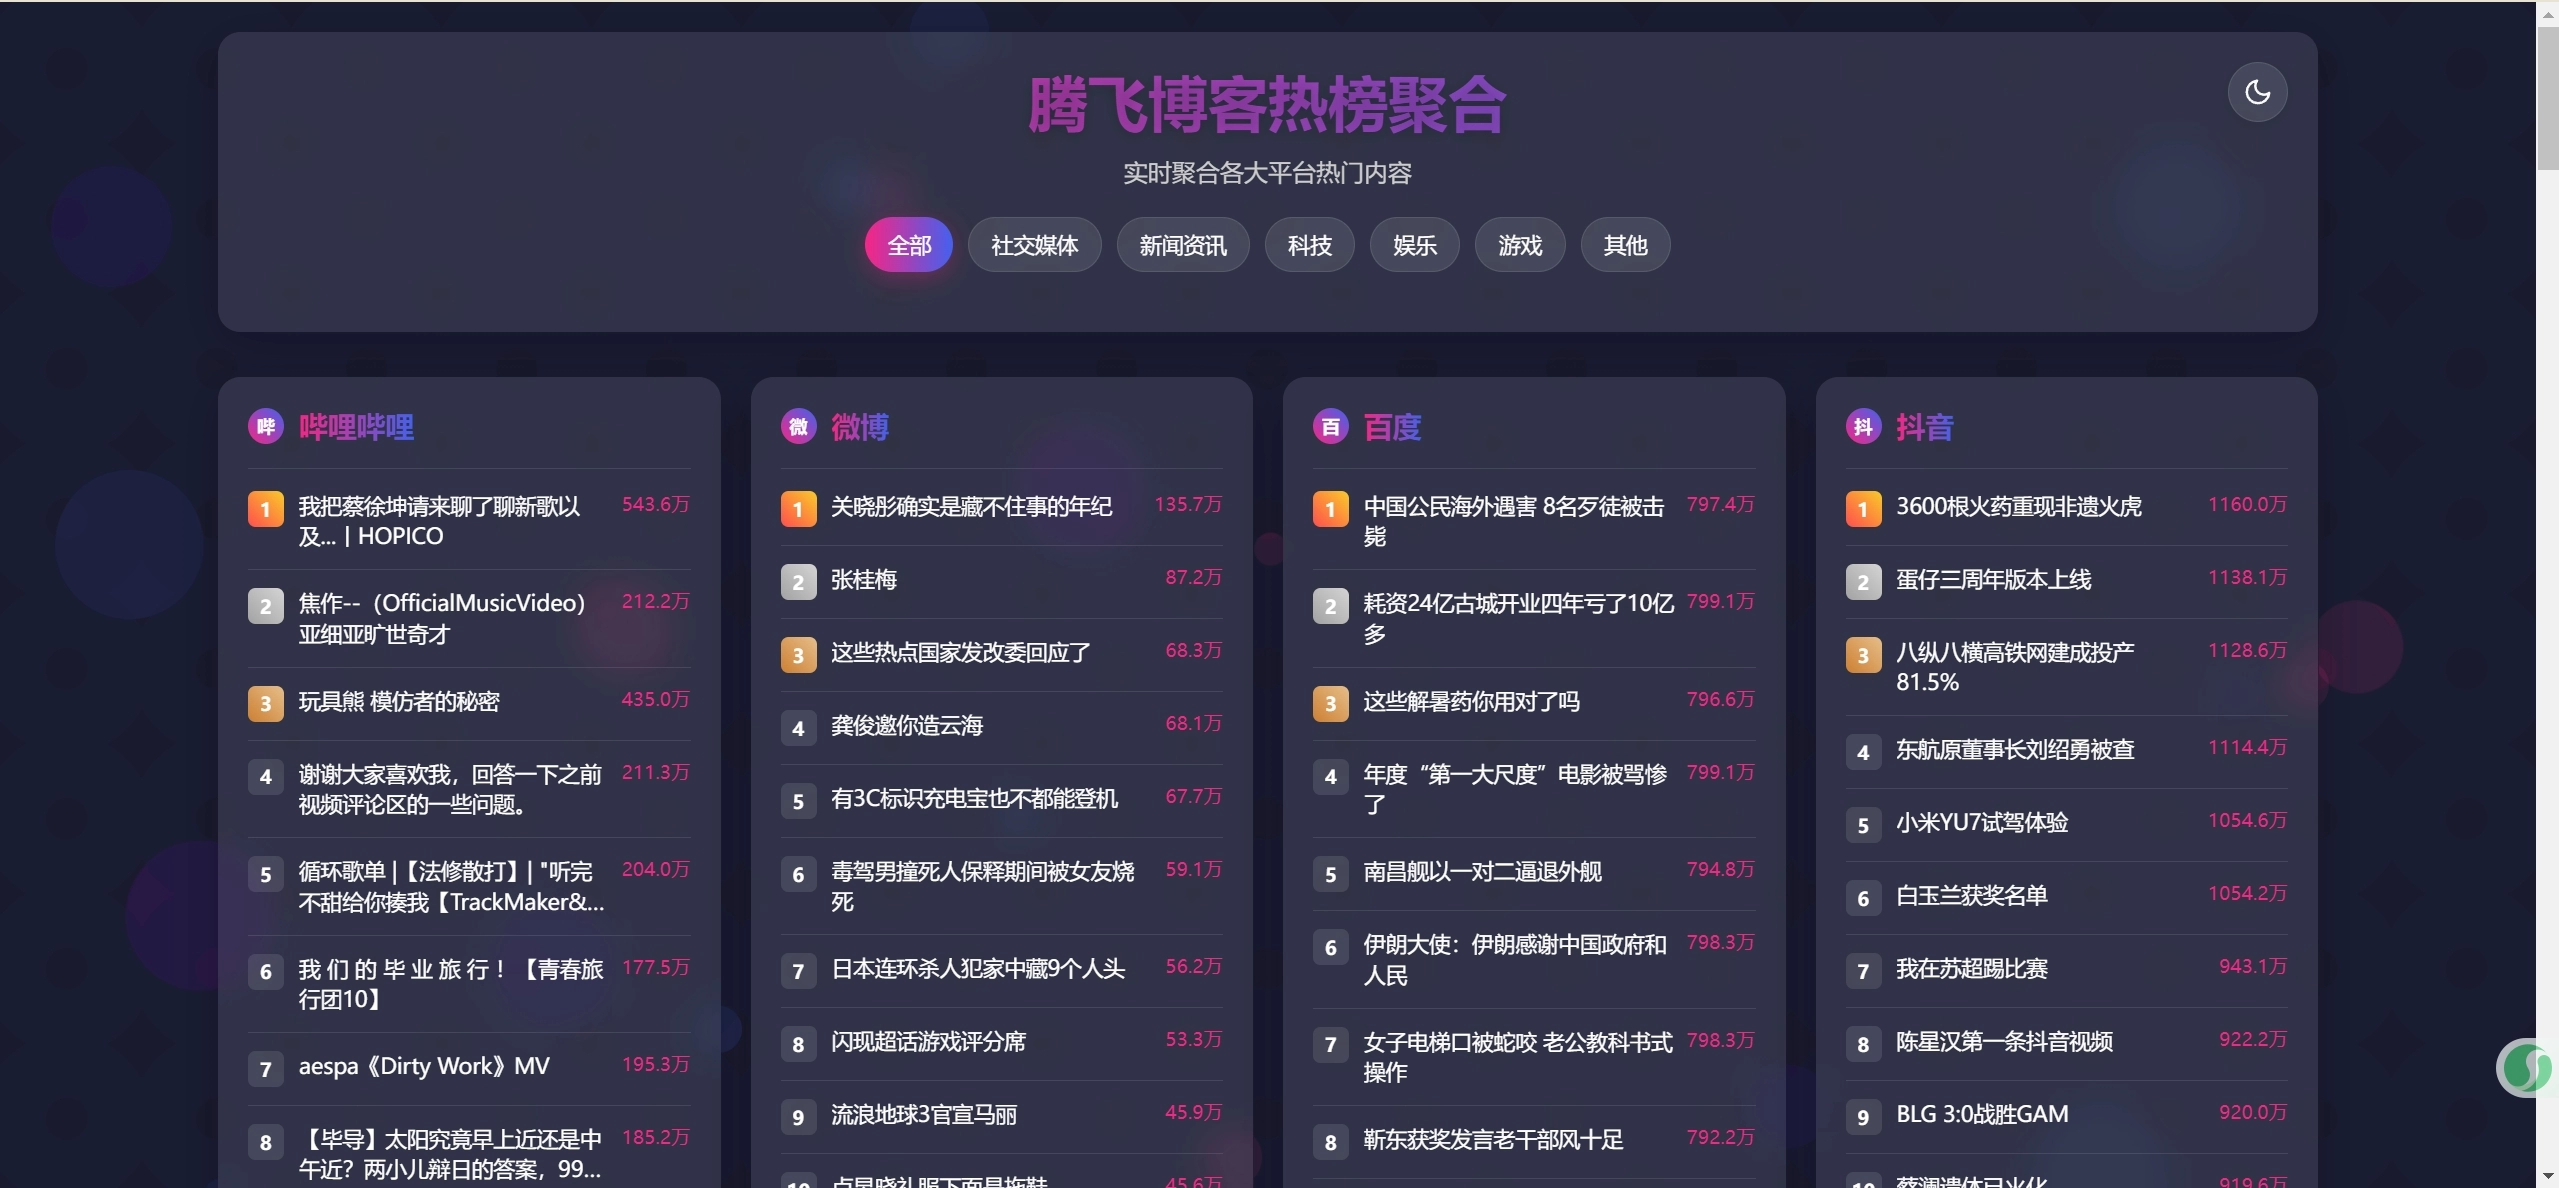Click the Weibo platform round icon
The height and width of the screenshot is (1188, 2559).
(798, 427)
